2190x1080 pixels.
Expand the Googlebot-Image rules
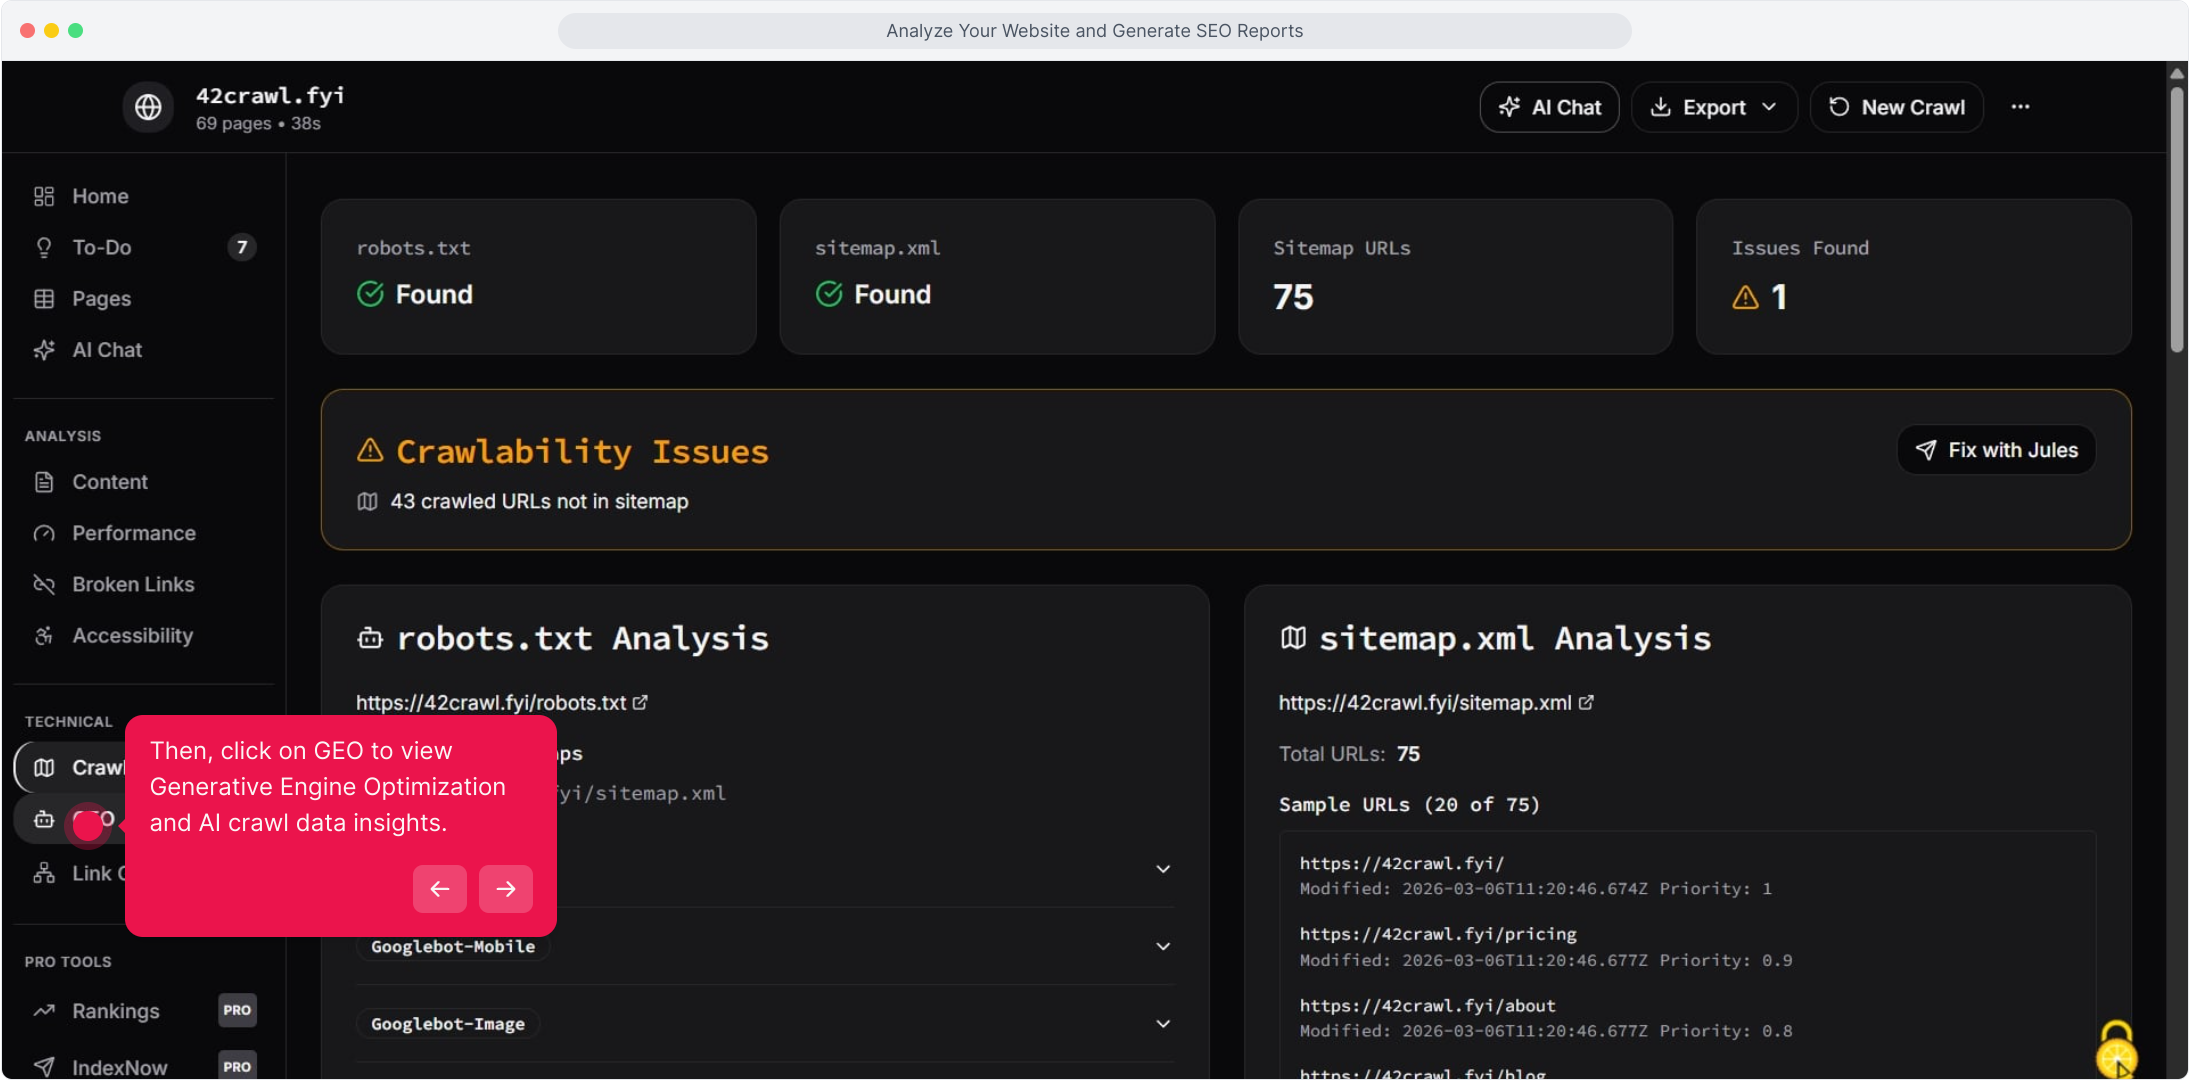[x=1163, y=1024]
